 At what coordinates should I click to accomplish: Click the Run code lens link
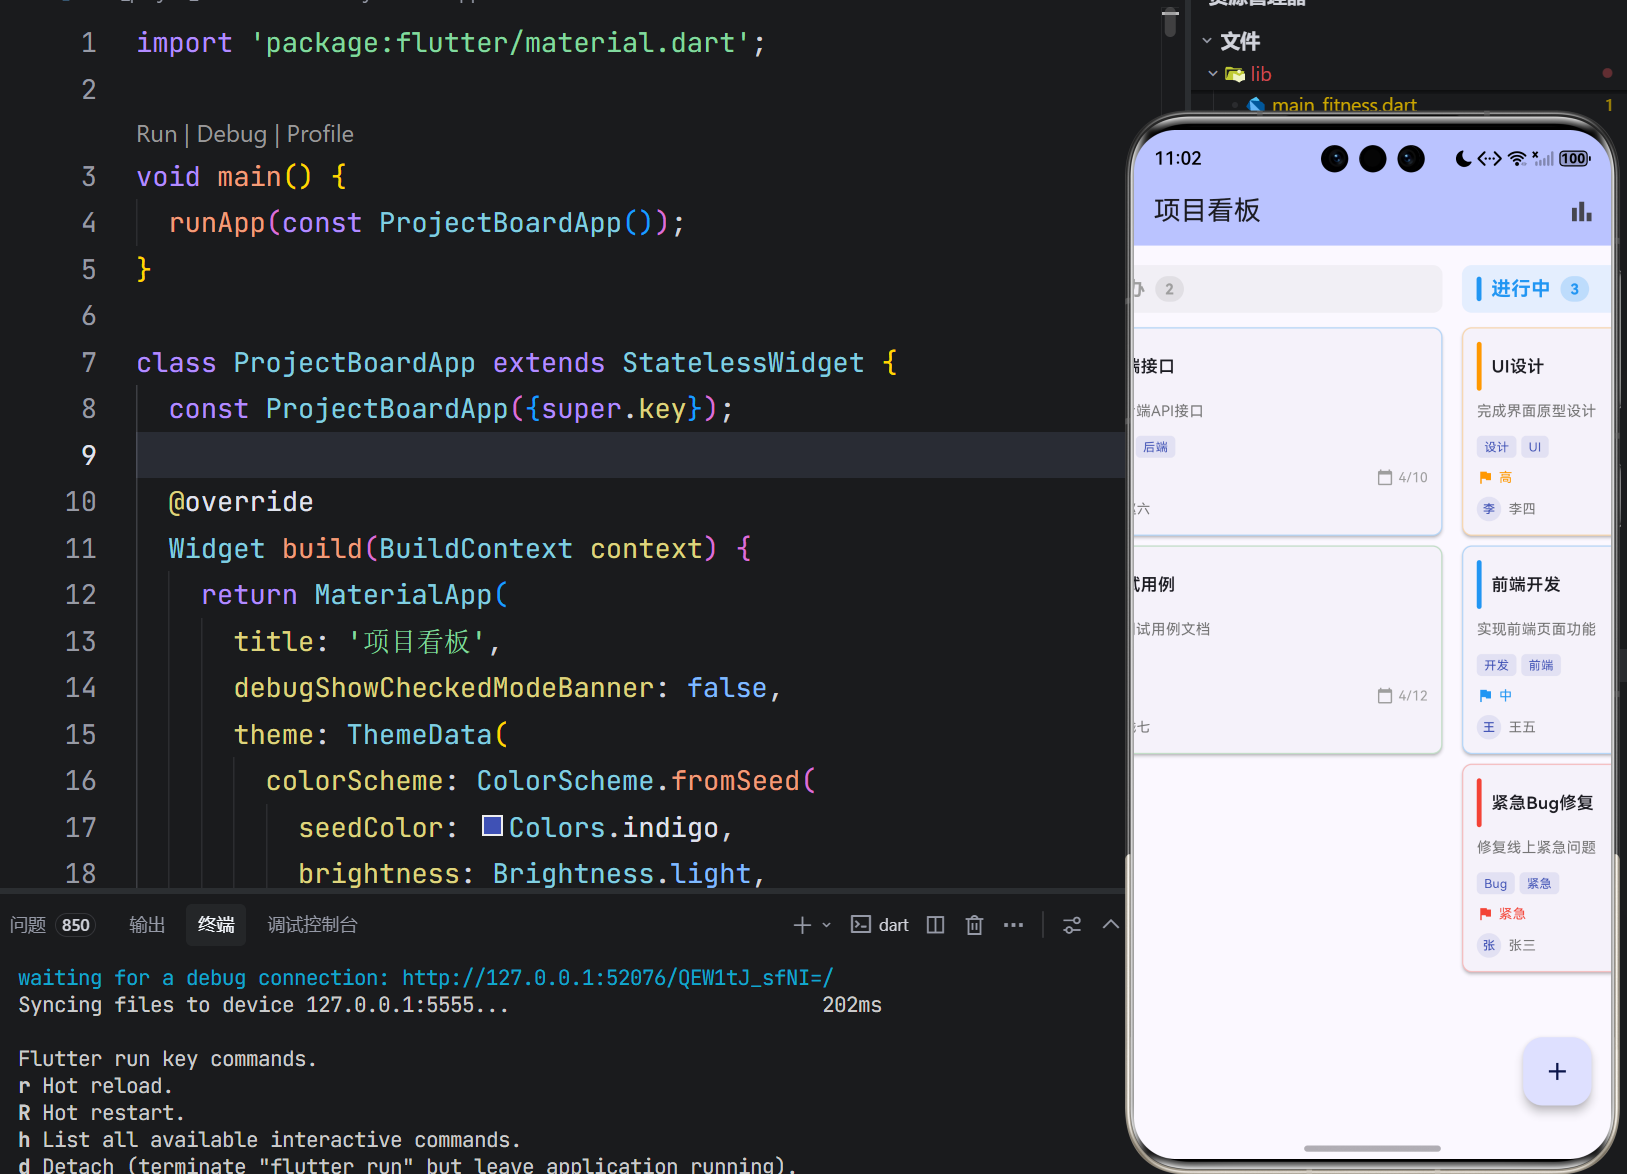[156, 134]
